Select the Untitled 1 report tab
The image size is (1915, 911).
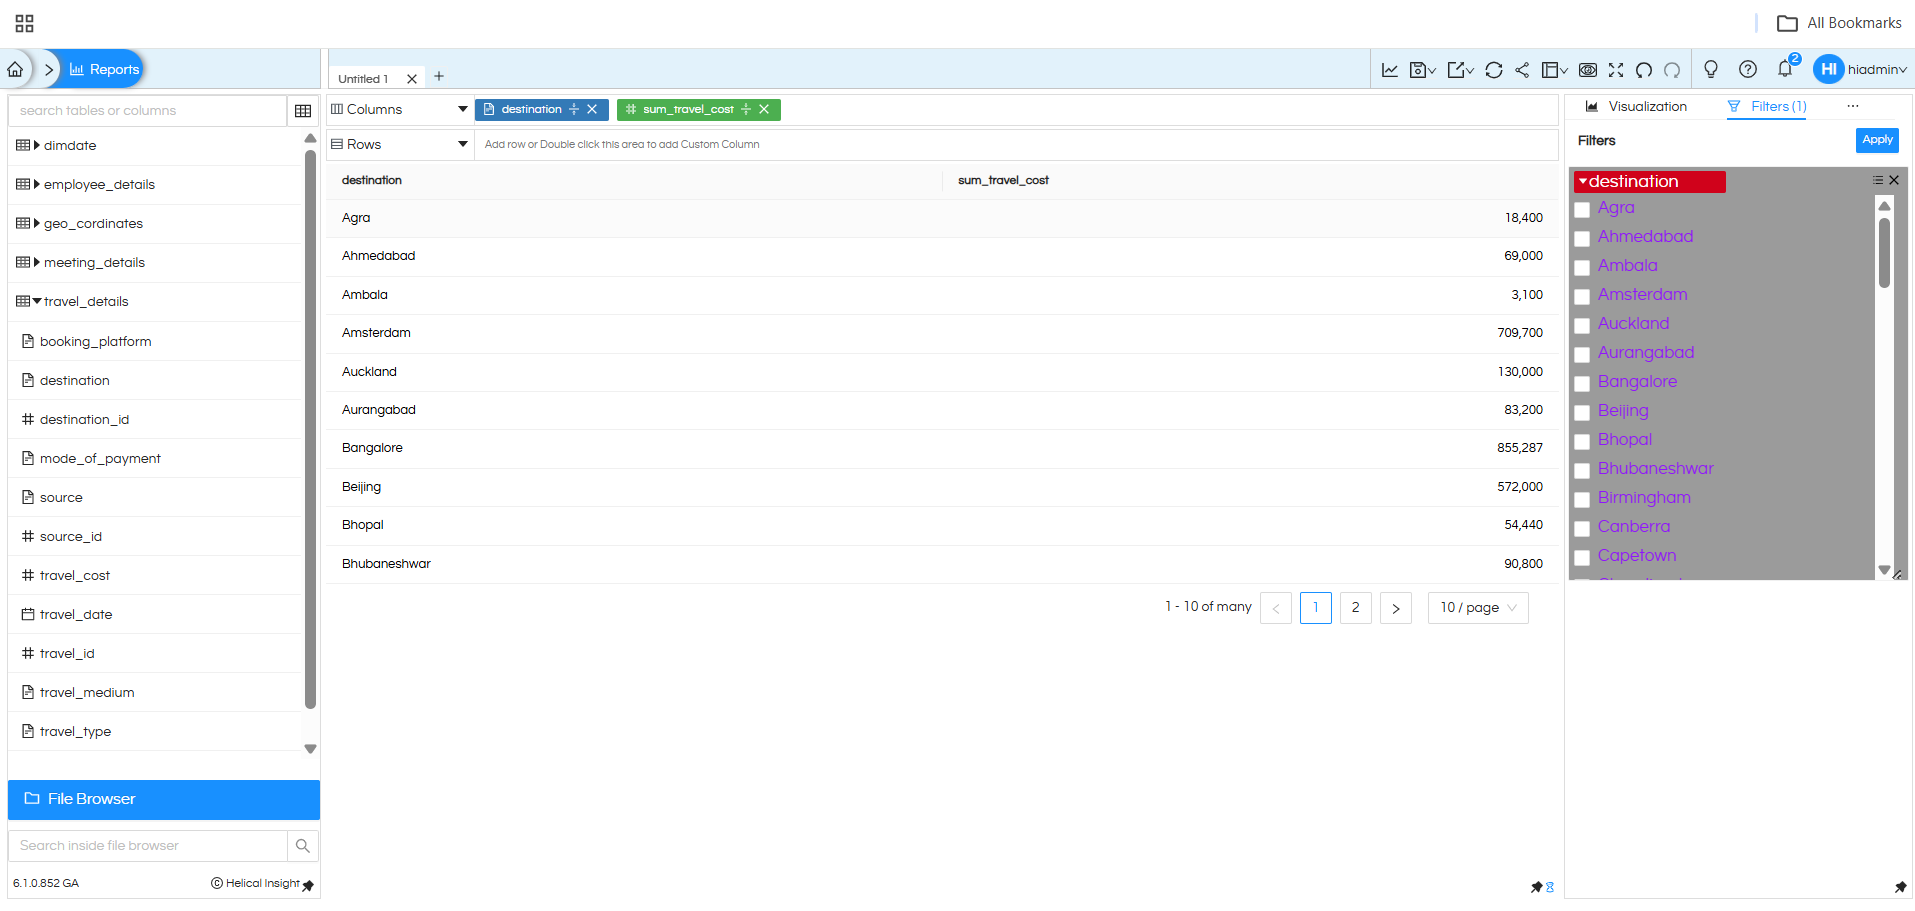(363, 79)
